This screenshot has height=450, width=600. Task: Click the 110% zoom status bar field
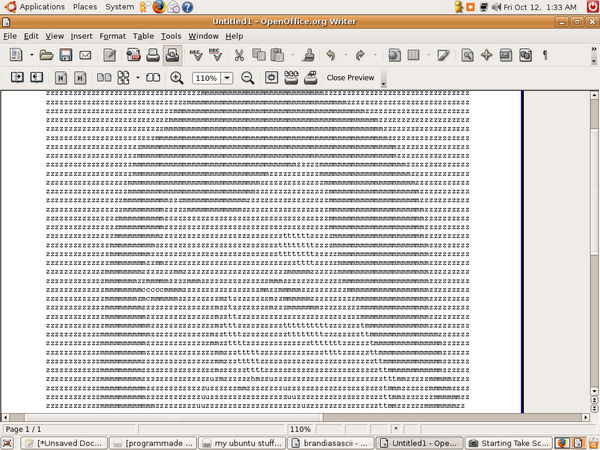point(300,429)
